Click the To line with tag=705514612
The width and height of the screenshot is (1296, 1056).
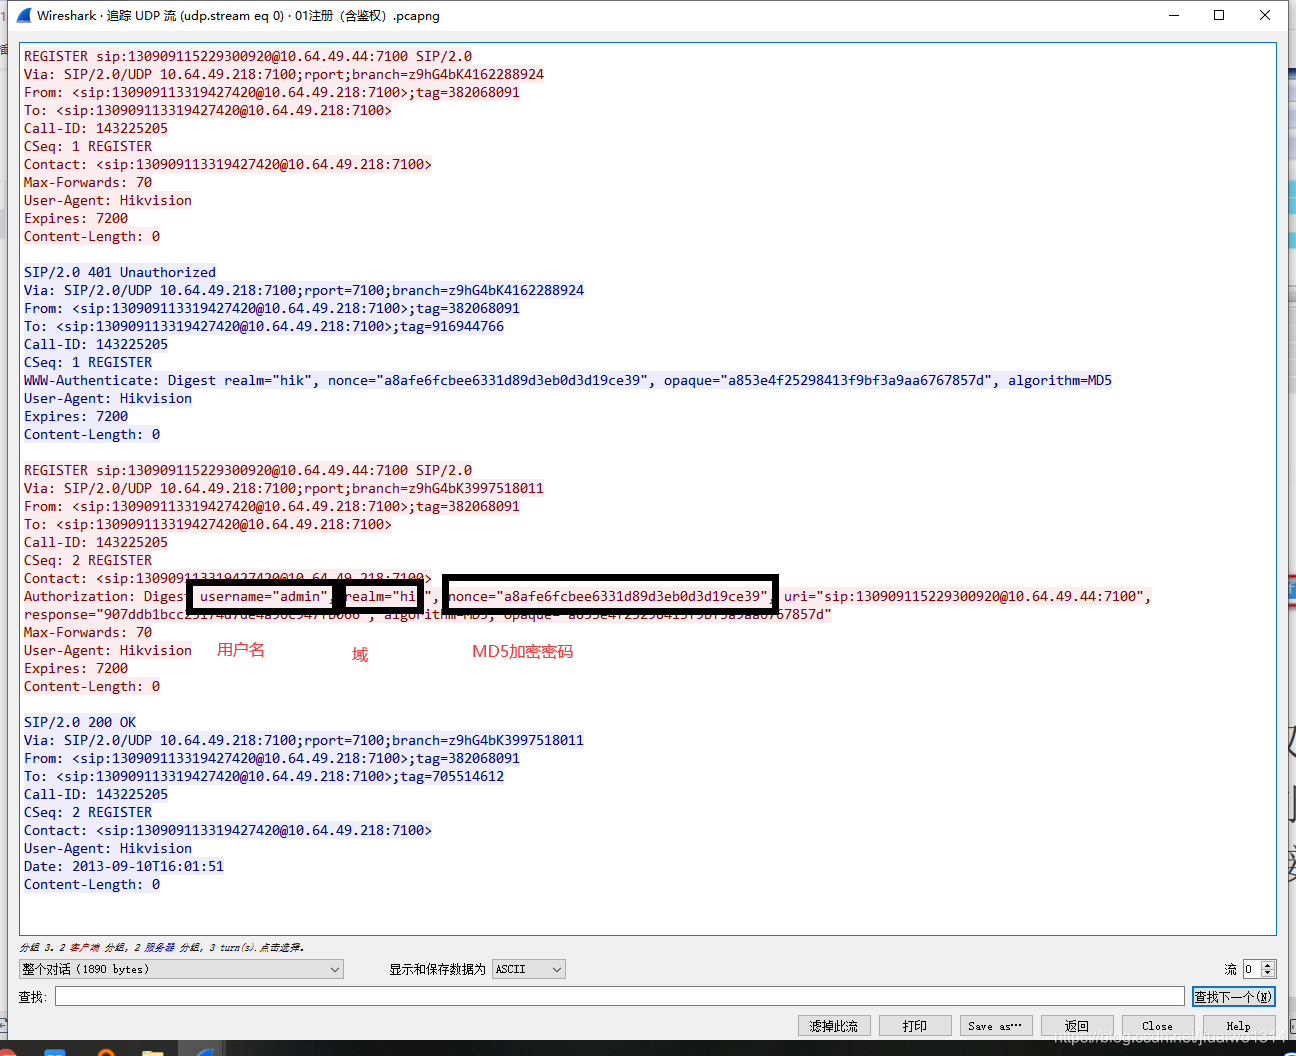click(264, 776)
